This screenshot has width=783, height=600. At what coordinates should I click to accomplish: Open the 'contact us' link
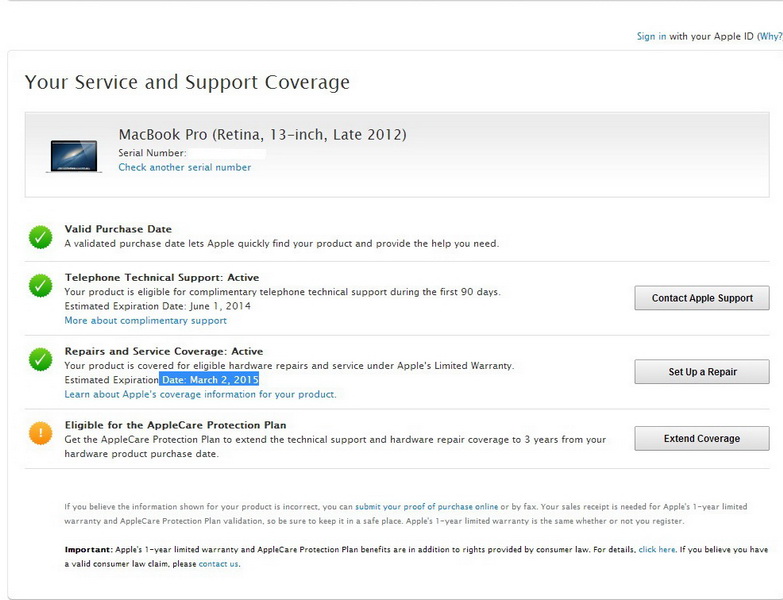(219, 564)
